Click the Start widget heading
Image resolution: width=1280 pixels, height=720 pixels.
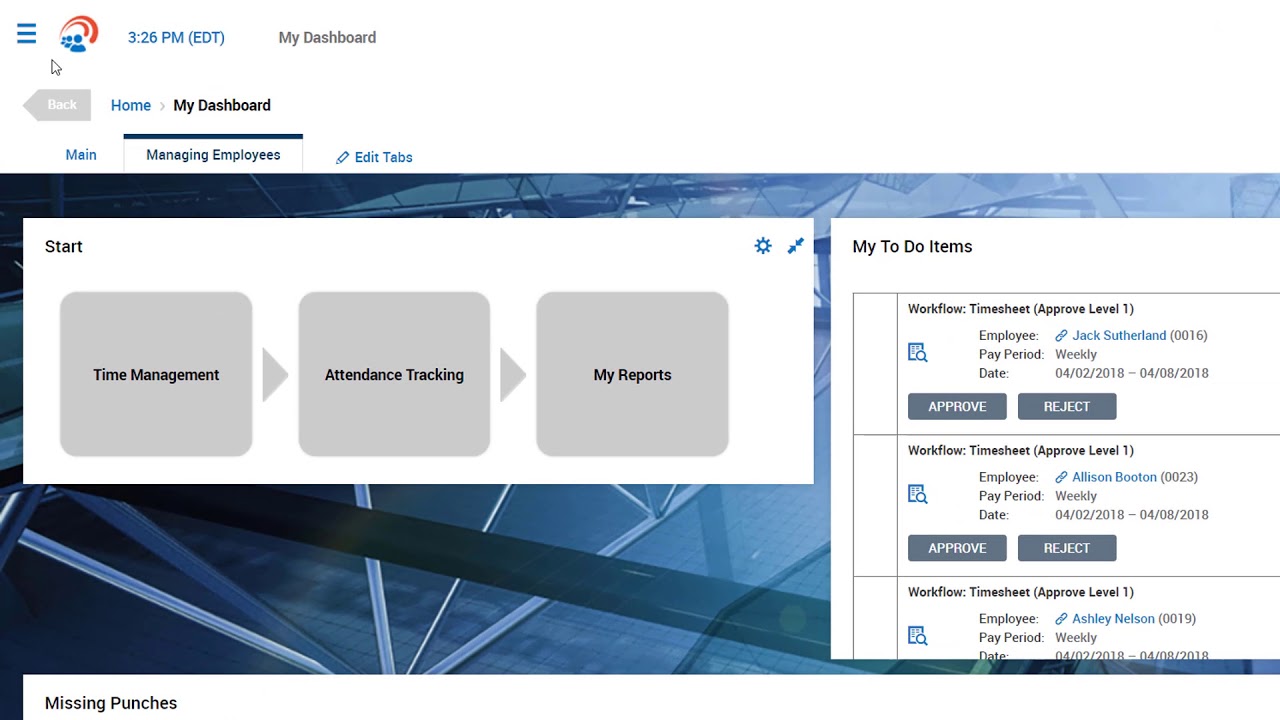64,247
